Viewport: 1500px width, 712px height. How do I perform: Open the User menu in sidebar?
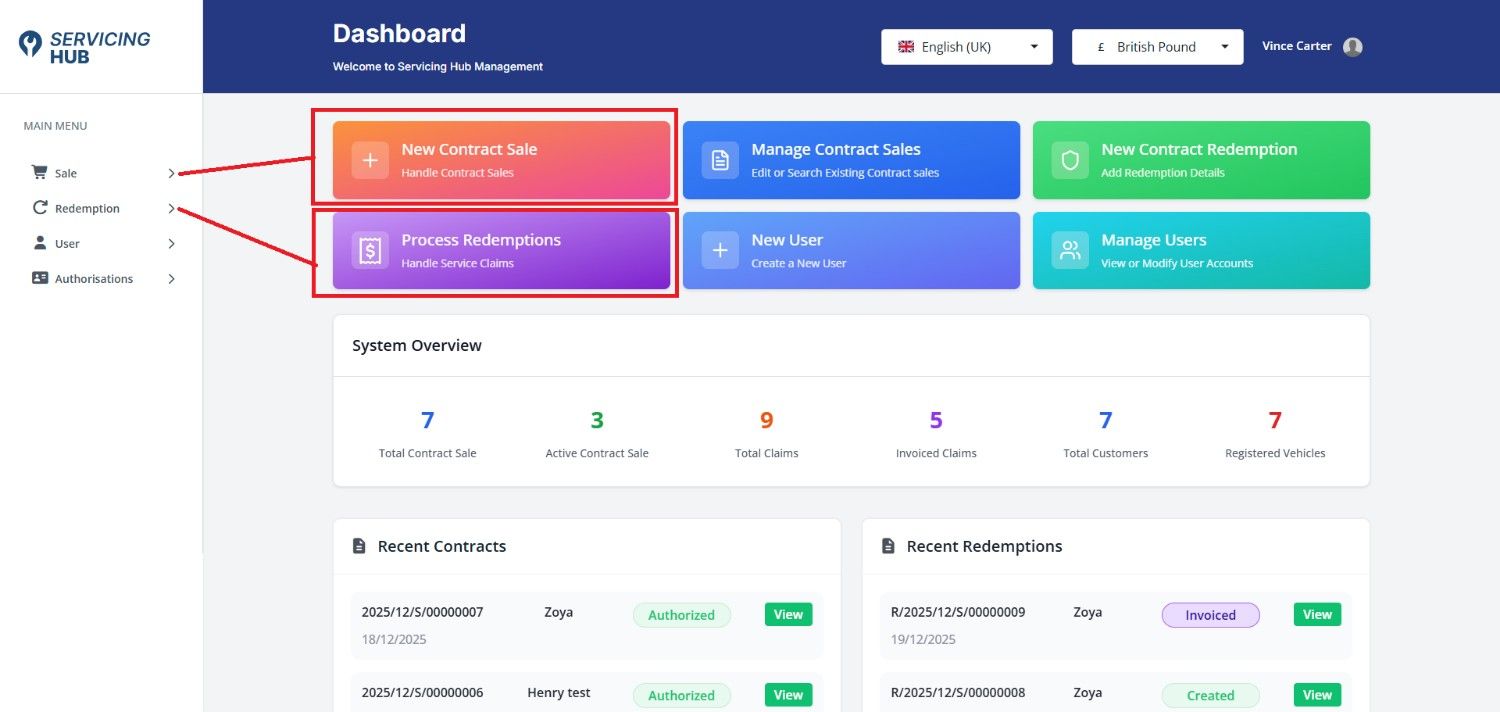[68, 244]
